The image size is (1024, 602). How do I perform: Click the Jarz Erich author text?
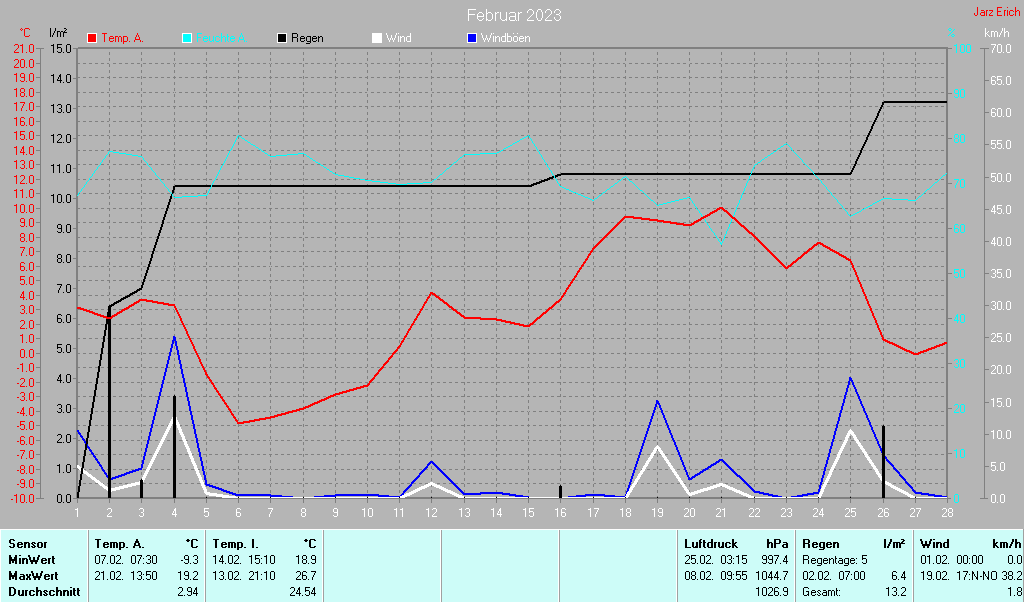(x=996, y=12)
